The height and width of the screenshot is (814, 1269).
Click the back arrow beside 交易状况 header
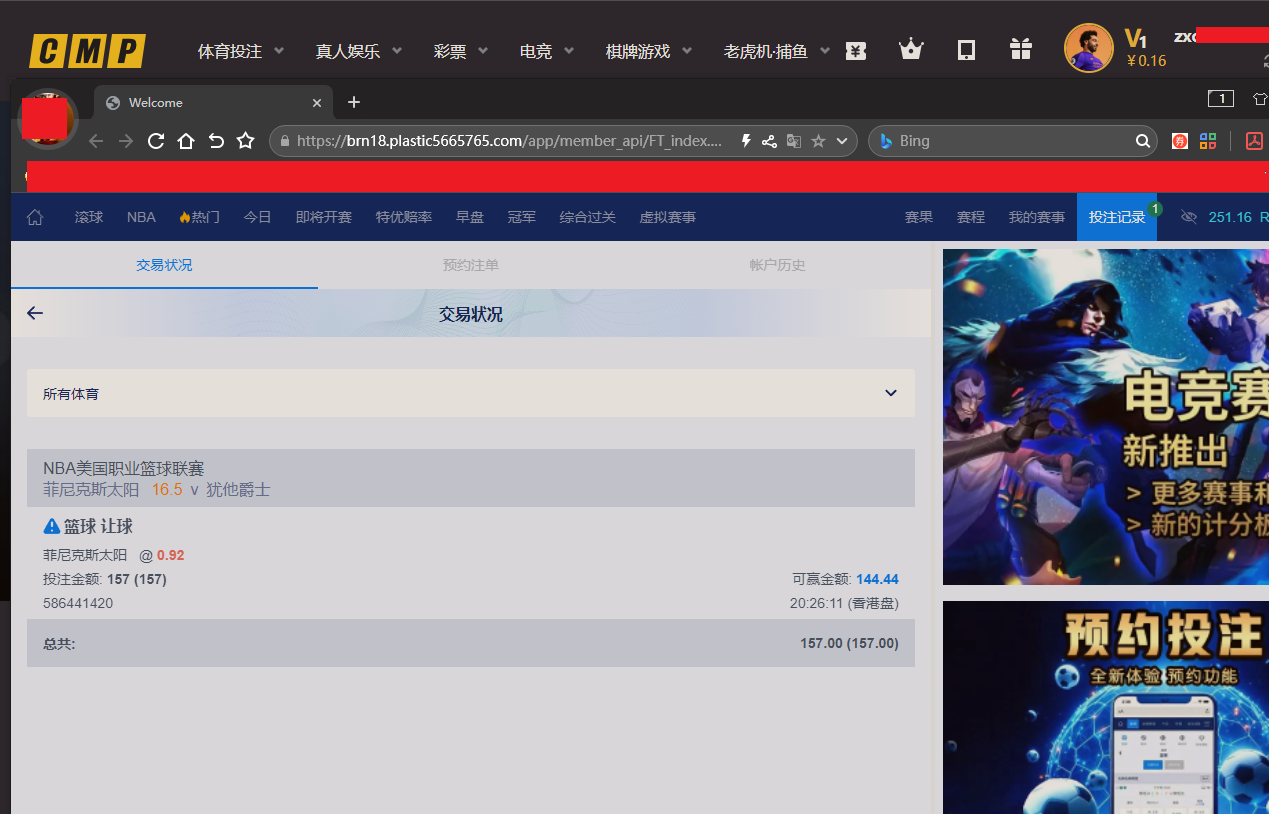click(35, 313)
